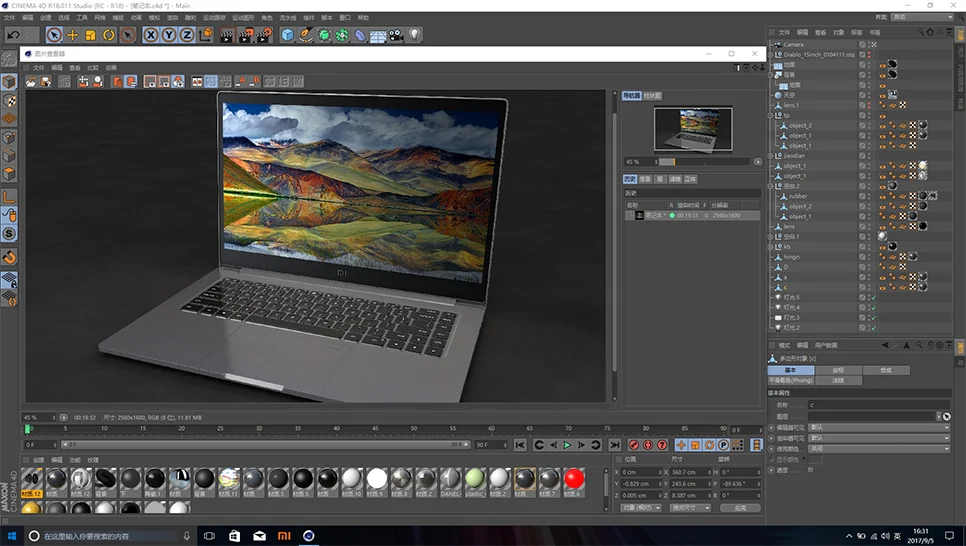Select the Move tool
The width and height of the screenshot is (966, 546).
click(x=72, y=35)
